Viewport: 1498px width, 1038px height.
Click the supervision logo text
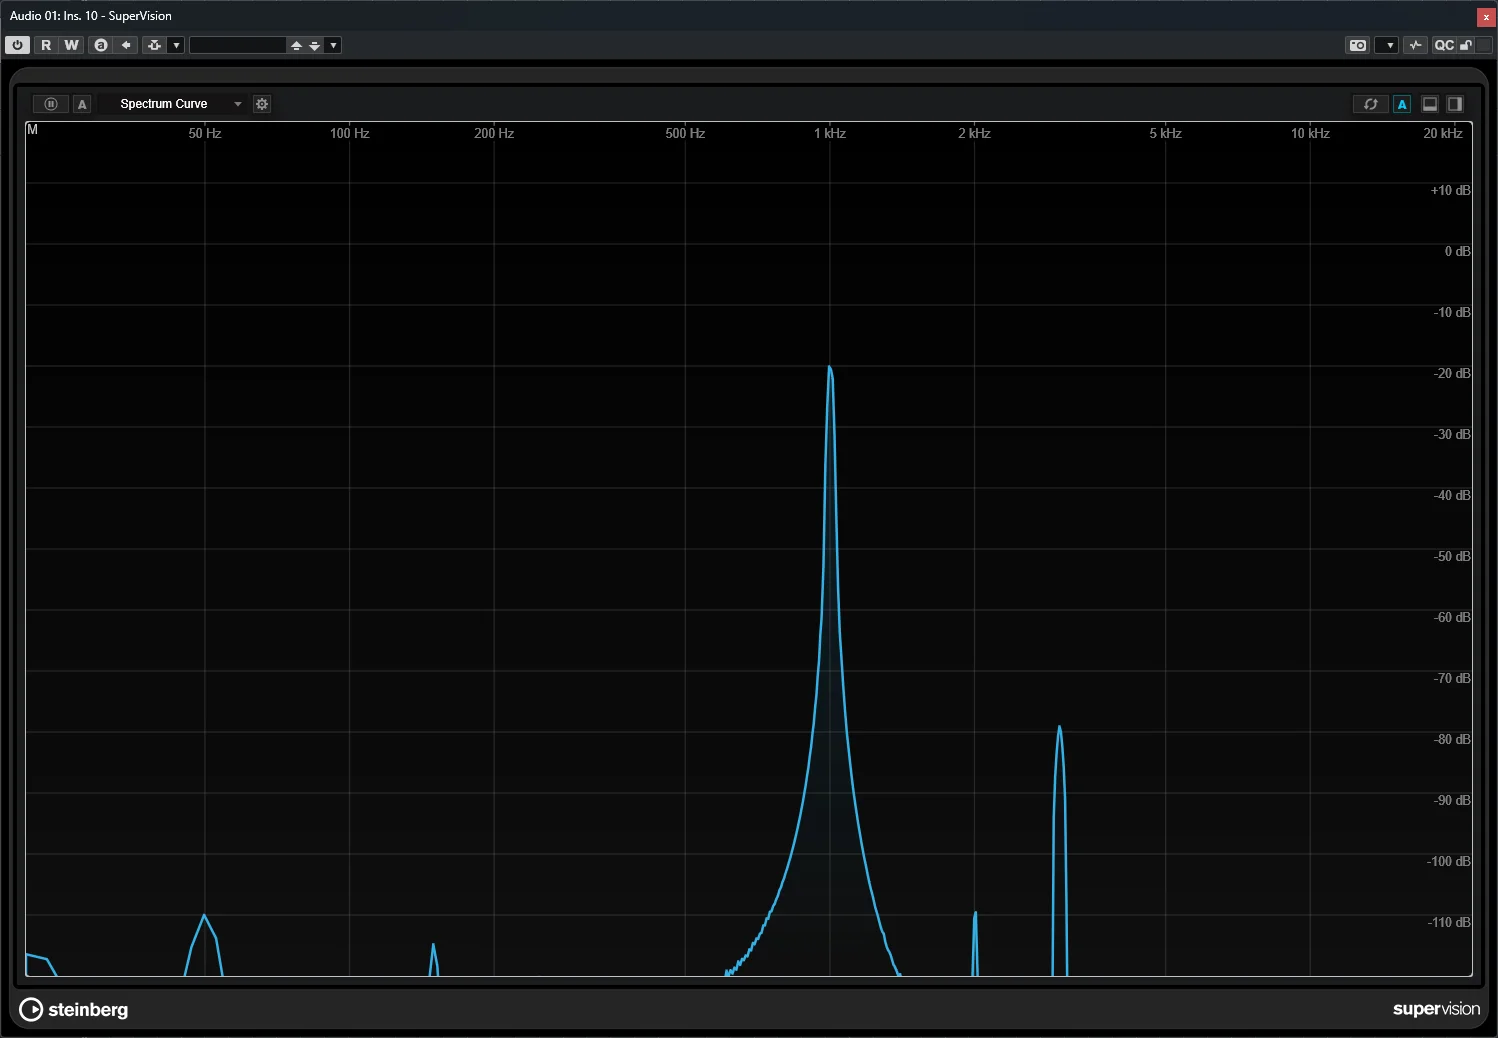click(x=1436, y=1009)
